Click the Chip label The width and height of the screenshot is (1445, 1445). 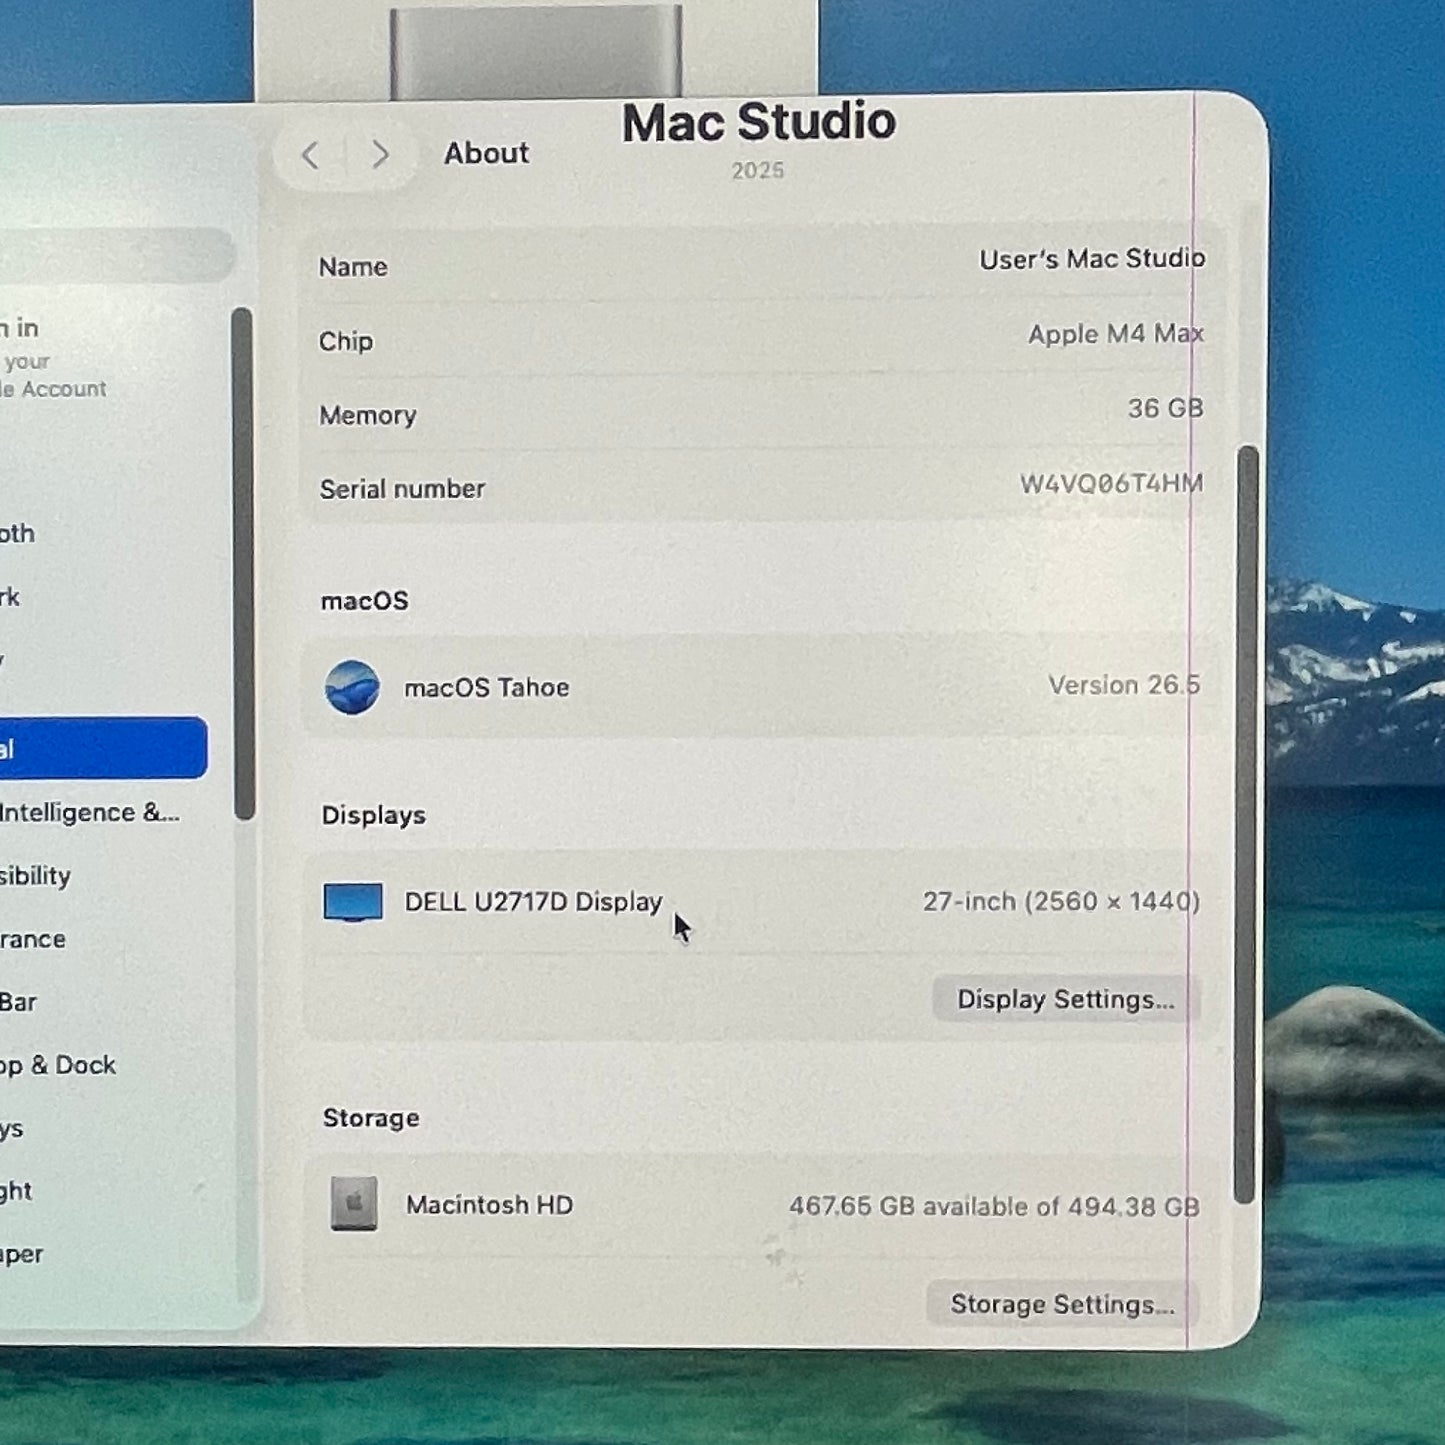[346, 341]
